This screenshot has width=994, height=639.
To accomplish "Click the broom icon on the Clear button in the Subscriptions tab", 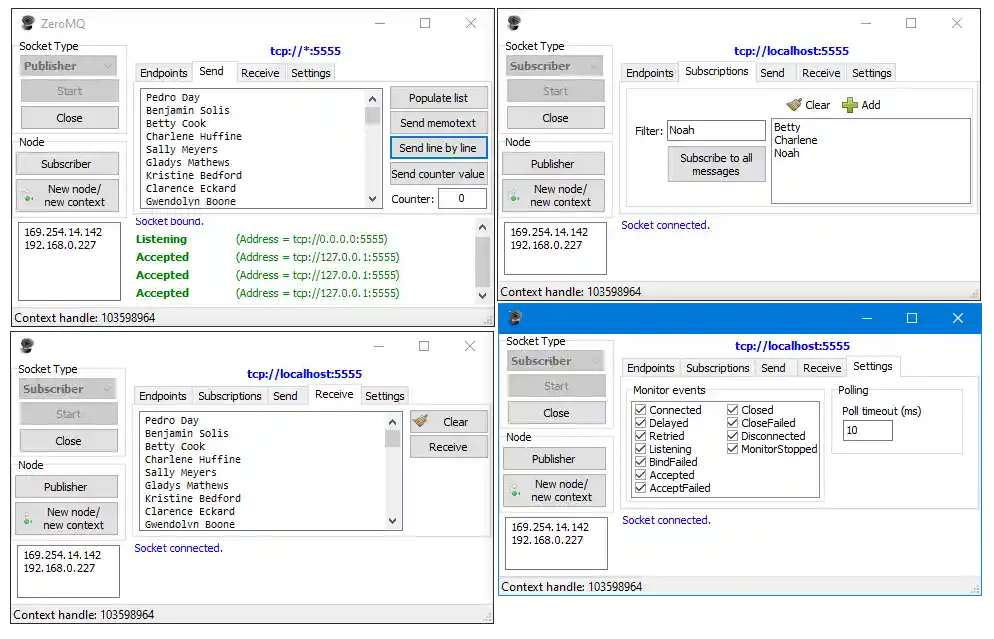I will (x=794, y=105).
